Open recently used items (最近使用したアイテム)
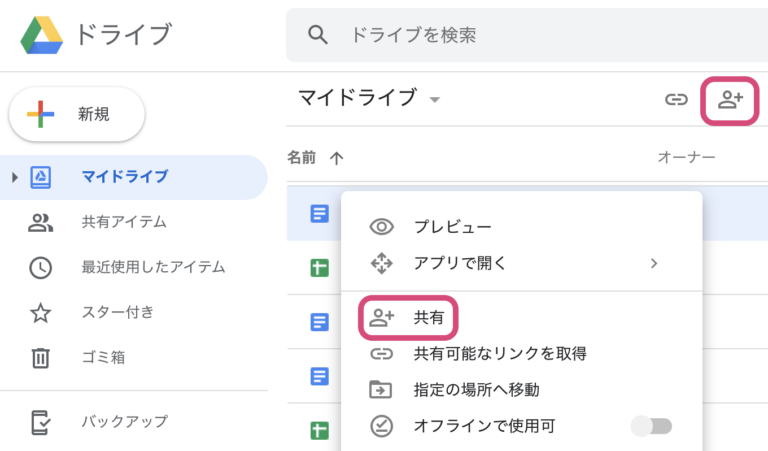 pyautogui.click(x=152, y=267)
